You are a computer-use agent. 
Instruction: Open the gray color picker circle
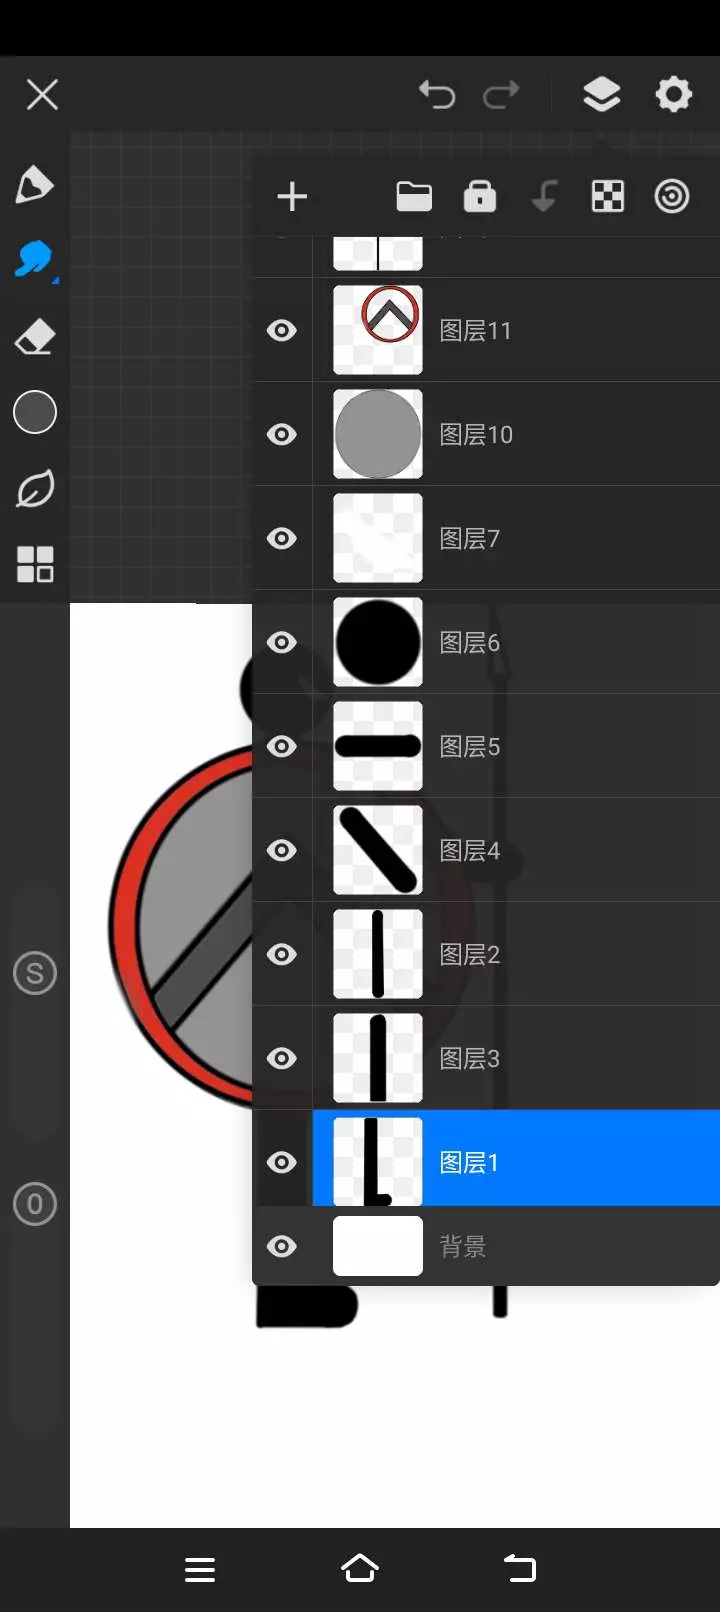(x=35, y=412)
